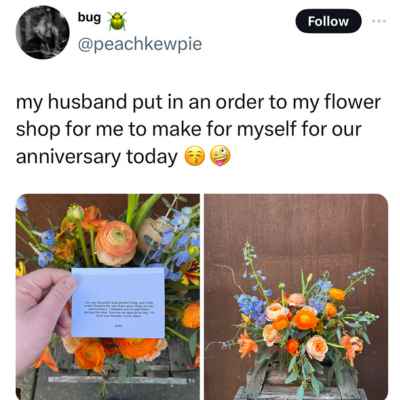Click the hand holding the card
This screenshot has width=400, height=400.
point(42,312)
